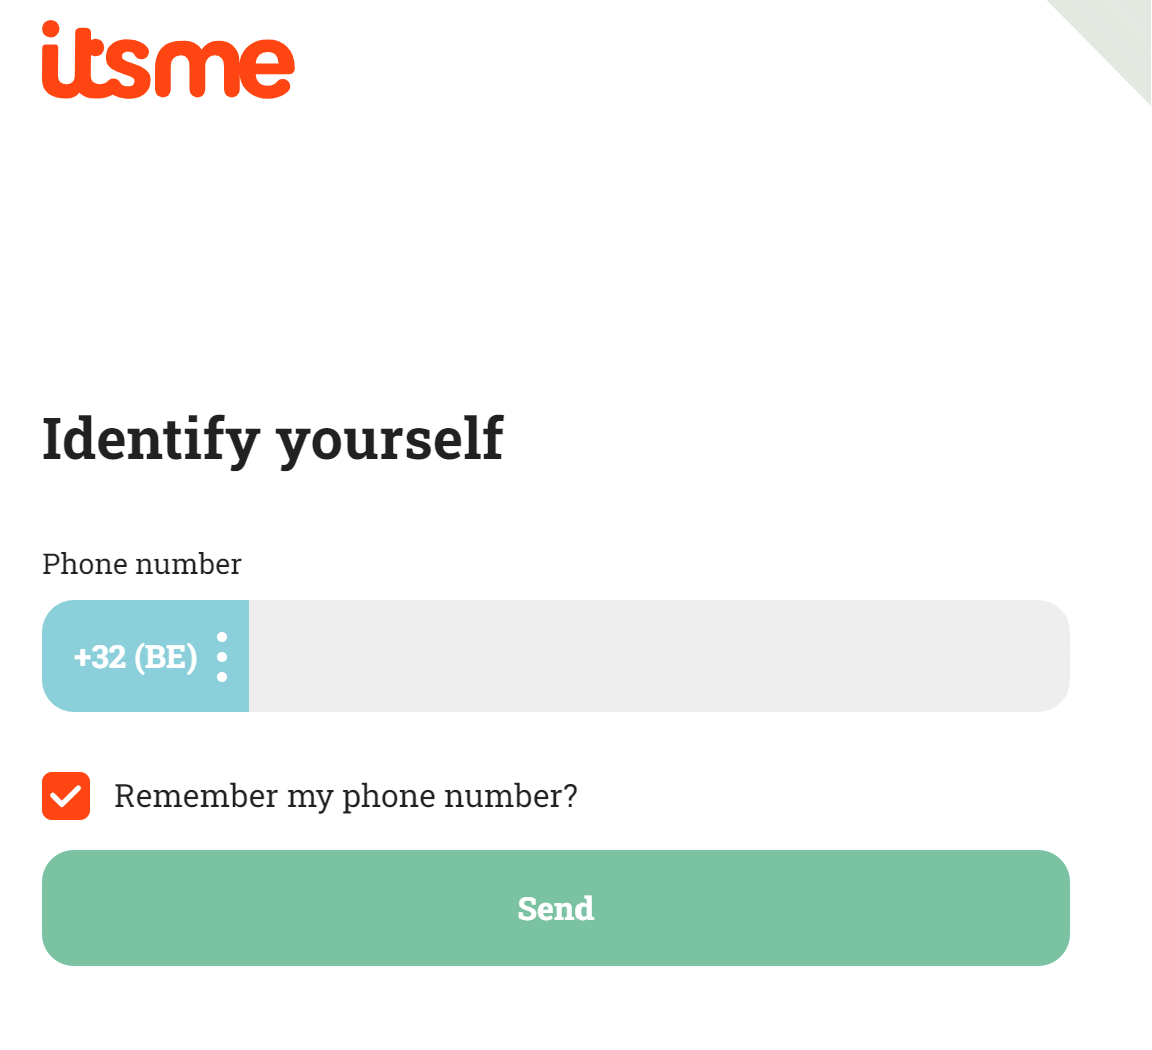This screenshot has height=1050, width=1152.
Task: Untick the Remember my phone number checkbox
Action: (66, 796)
